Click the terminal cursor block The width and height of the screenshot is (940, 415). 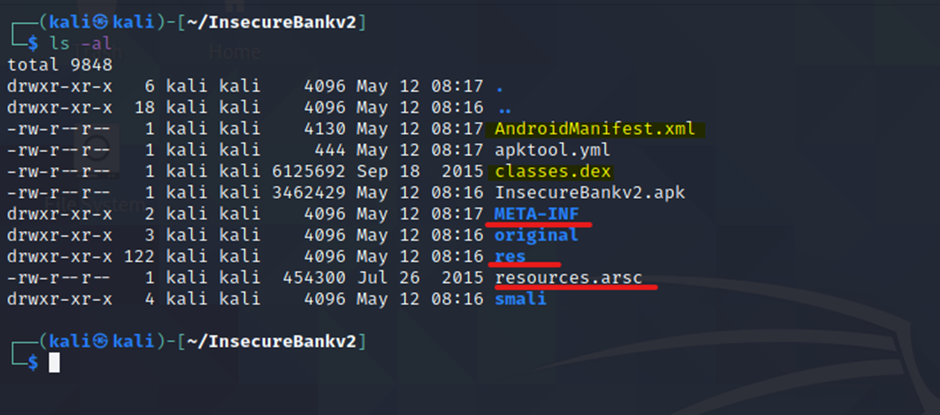pos(55,362)
